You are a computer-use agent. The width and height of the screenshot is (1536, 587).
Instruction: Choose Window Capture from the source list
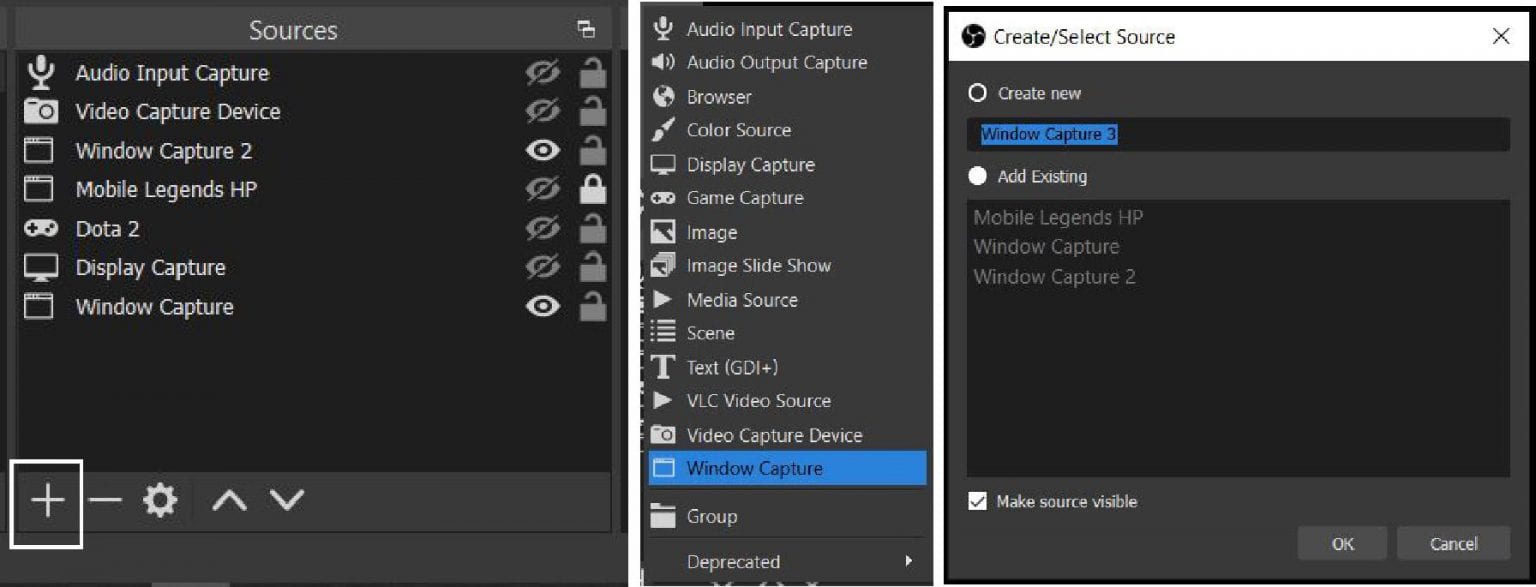[756, 468]
